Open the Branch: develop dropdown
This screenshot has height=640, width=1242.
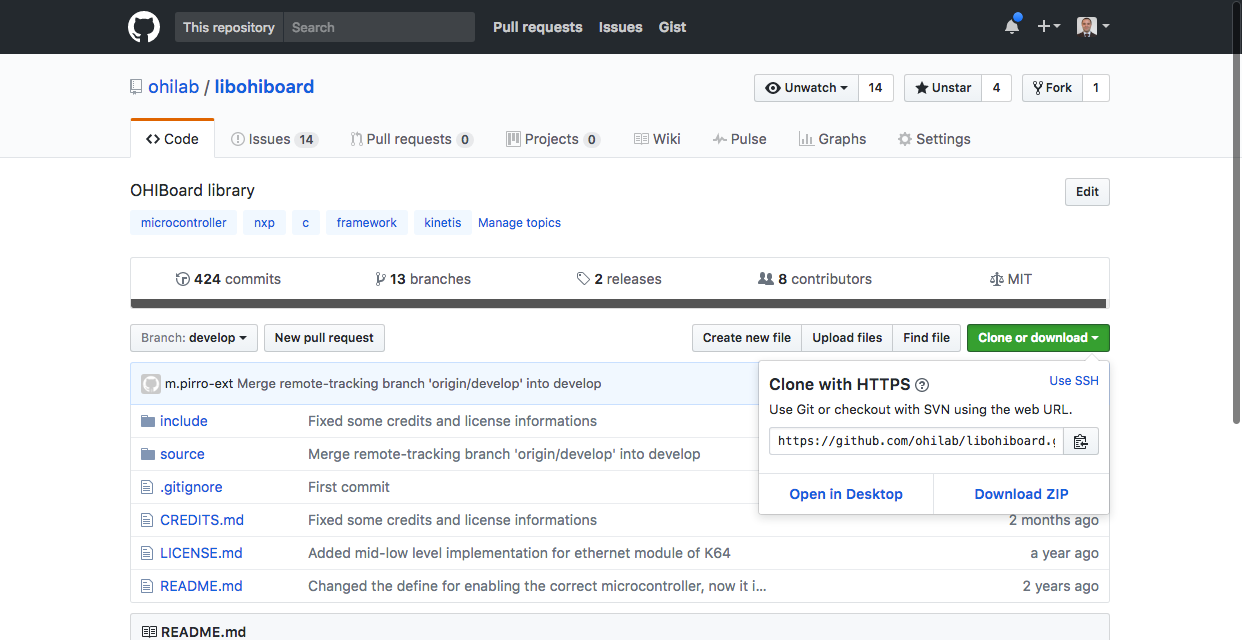pyautogui.click(x=194, y=338)
